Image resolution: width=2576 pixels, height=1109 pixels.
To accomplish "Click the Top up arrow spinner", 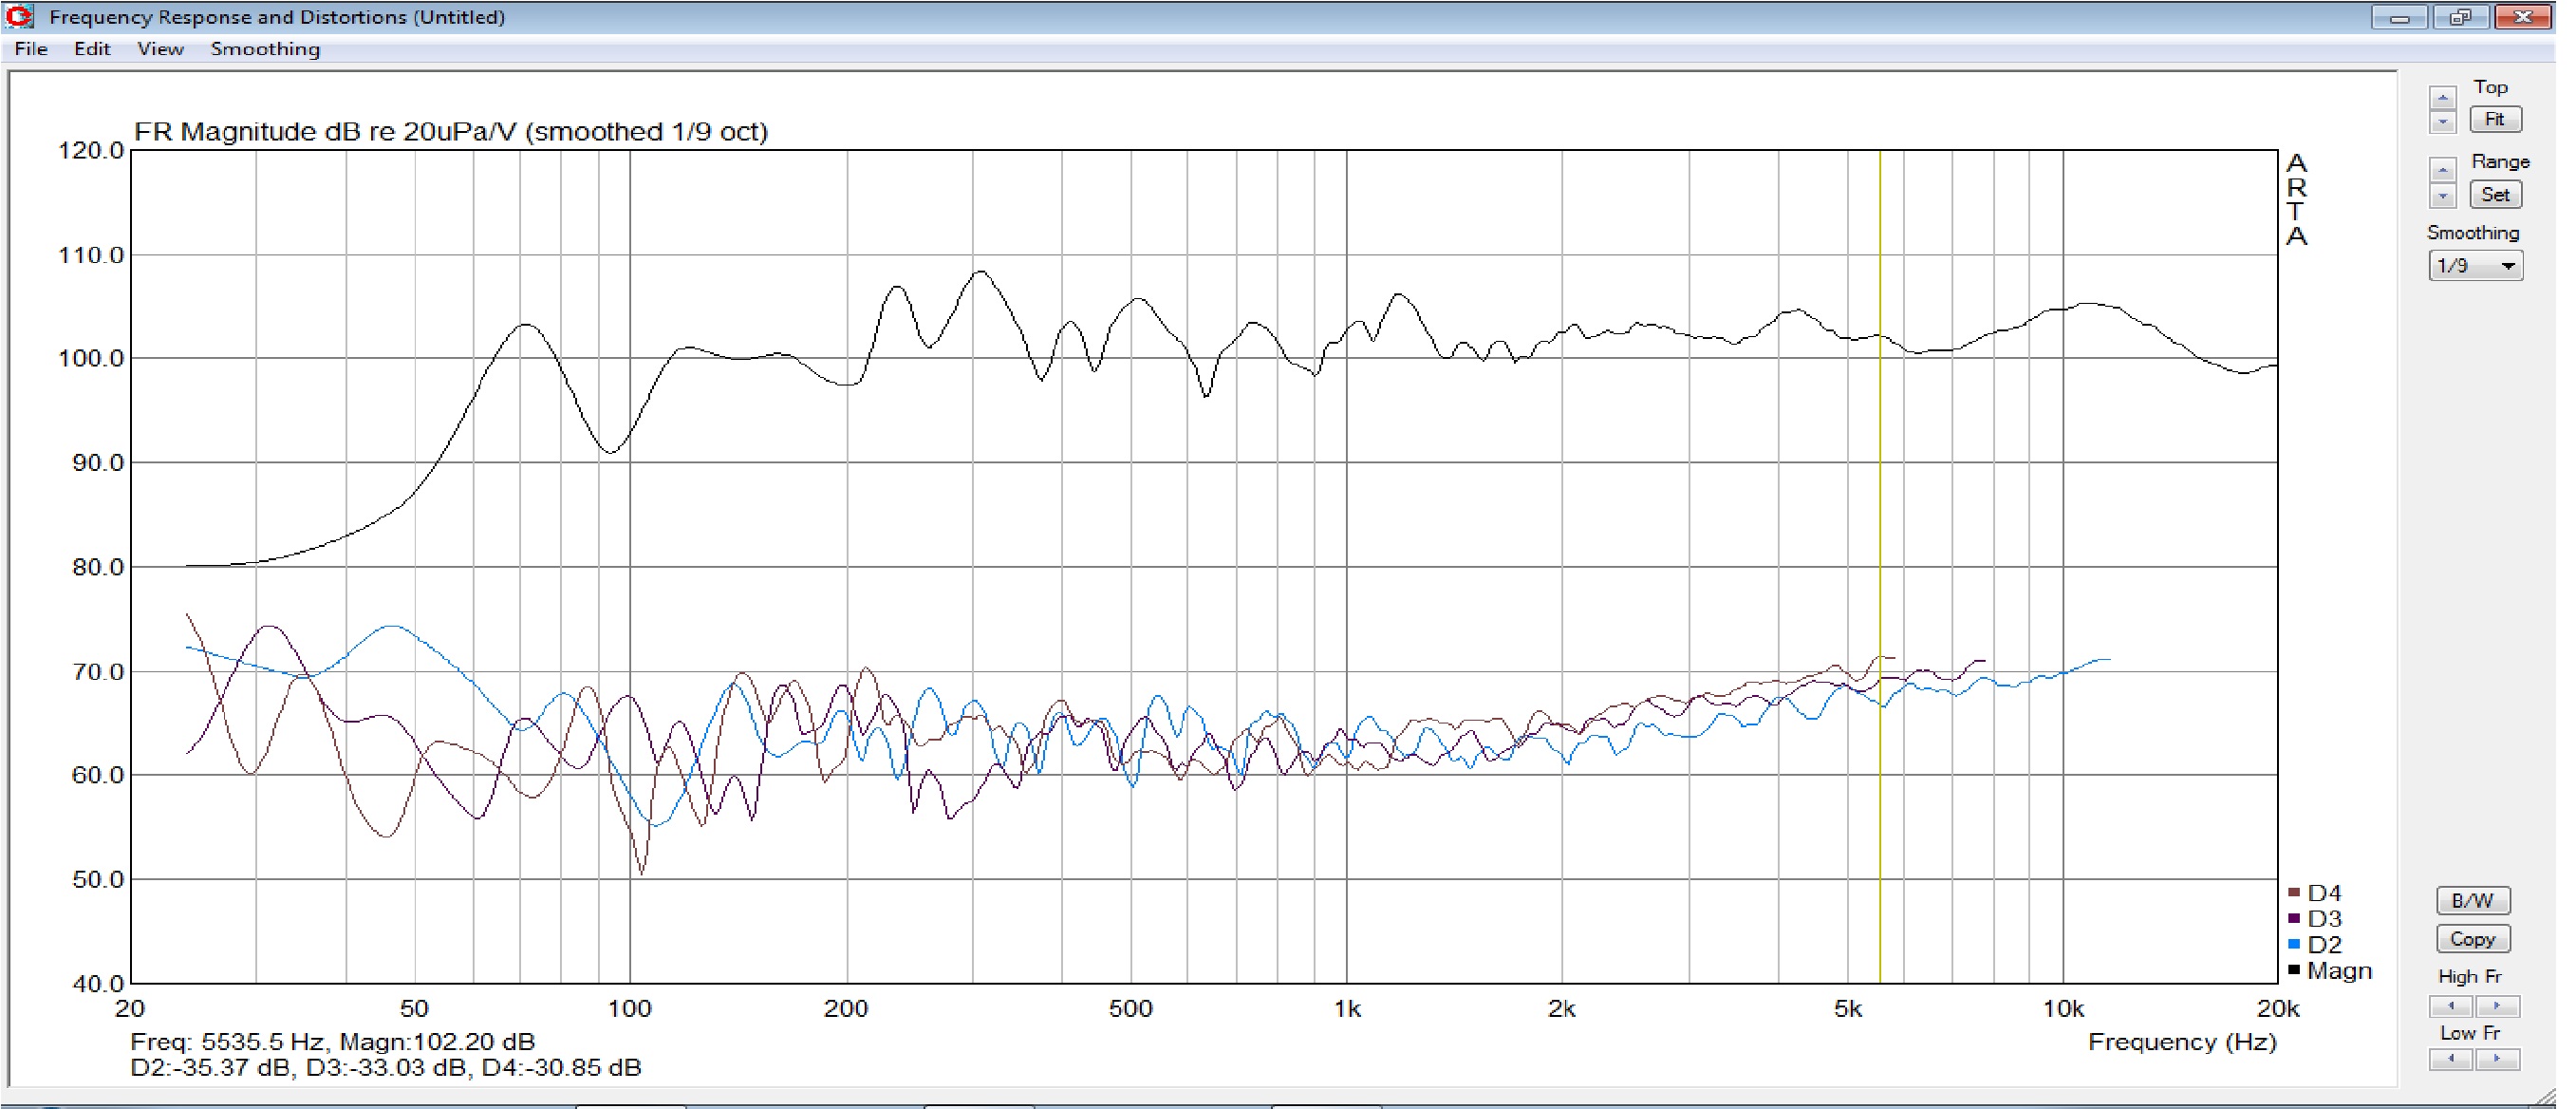I will coord(2442,98).
